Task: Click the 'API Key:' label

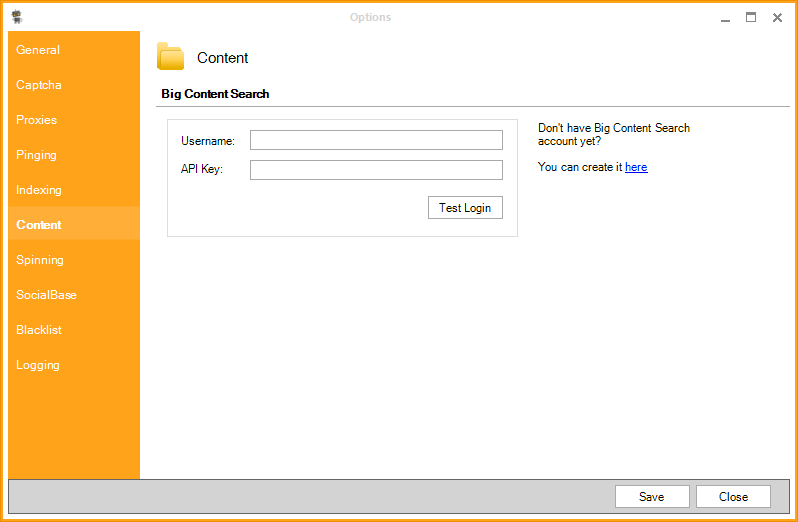Action: pos(202,169)
